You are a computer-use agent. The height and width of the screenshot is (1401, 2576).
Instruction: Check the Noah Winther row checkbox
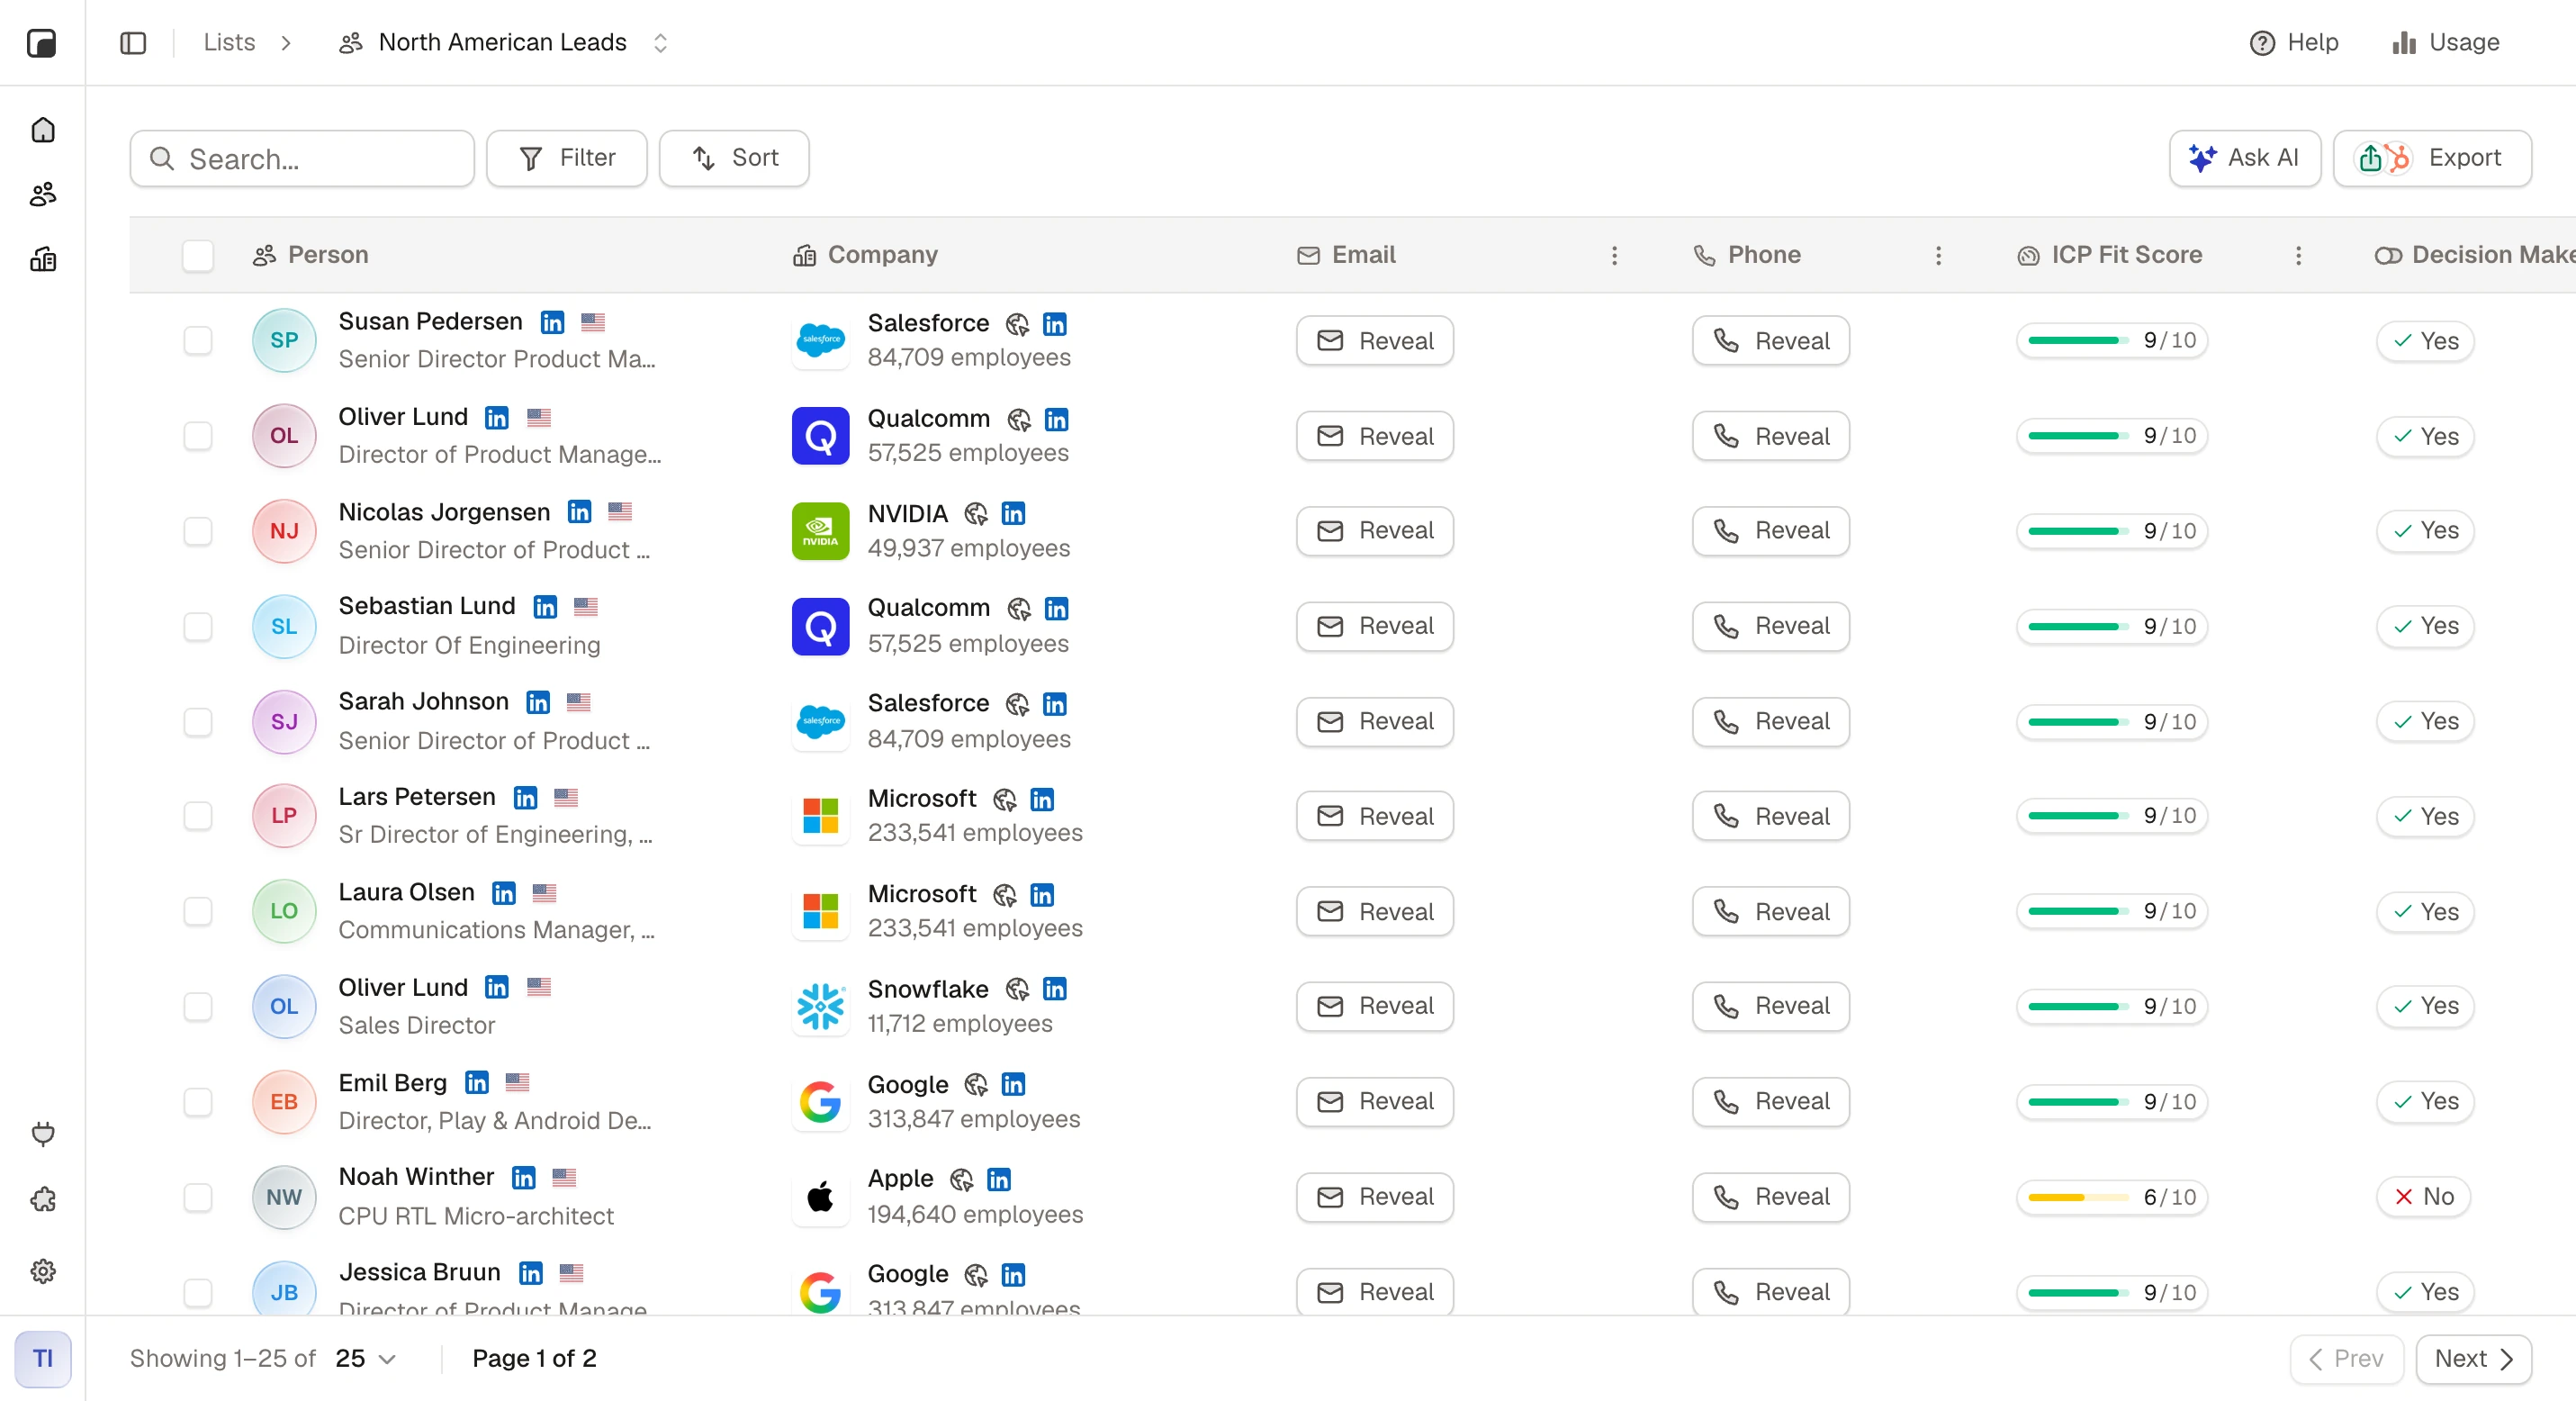198,1197
